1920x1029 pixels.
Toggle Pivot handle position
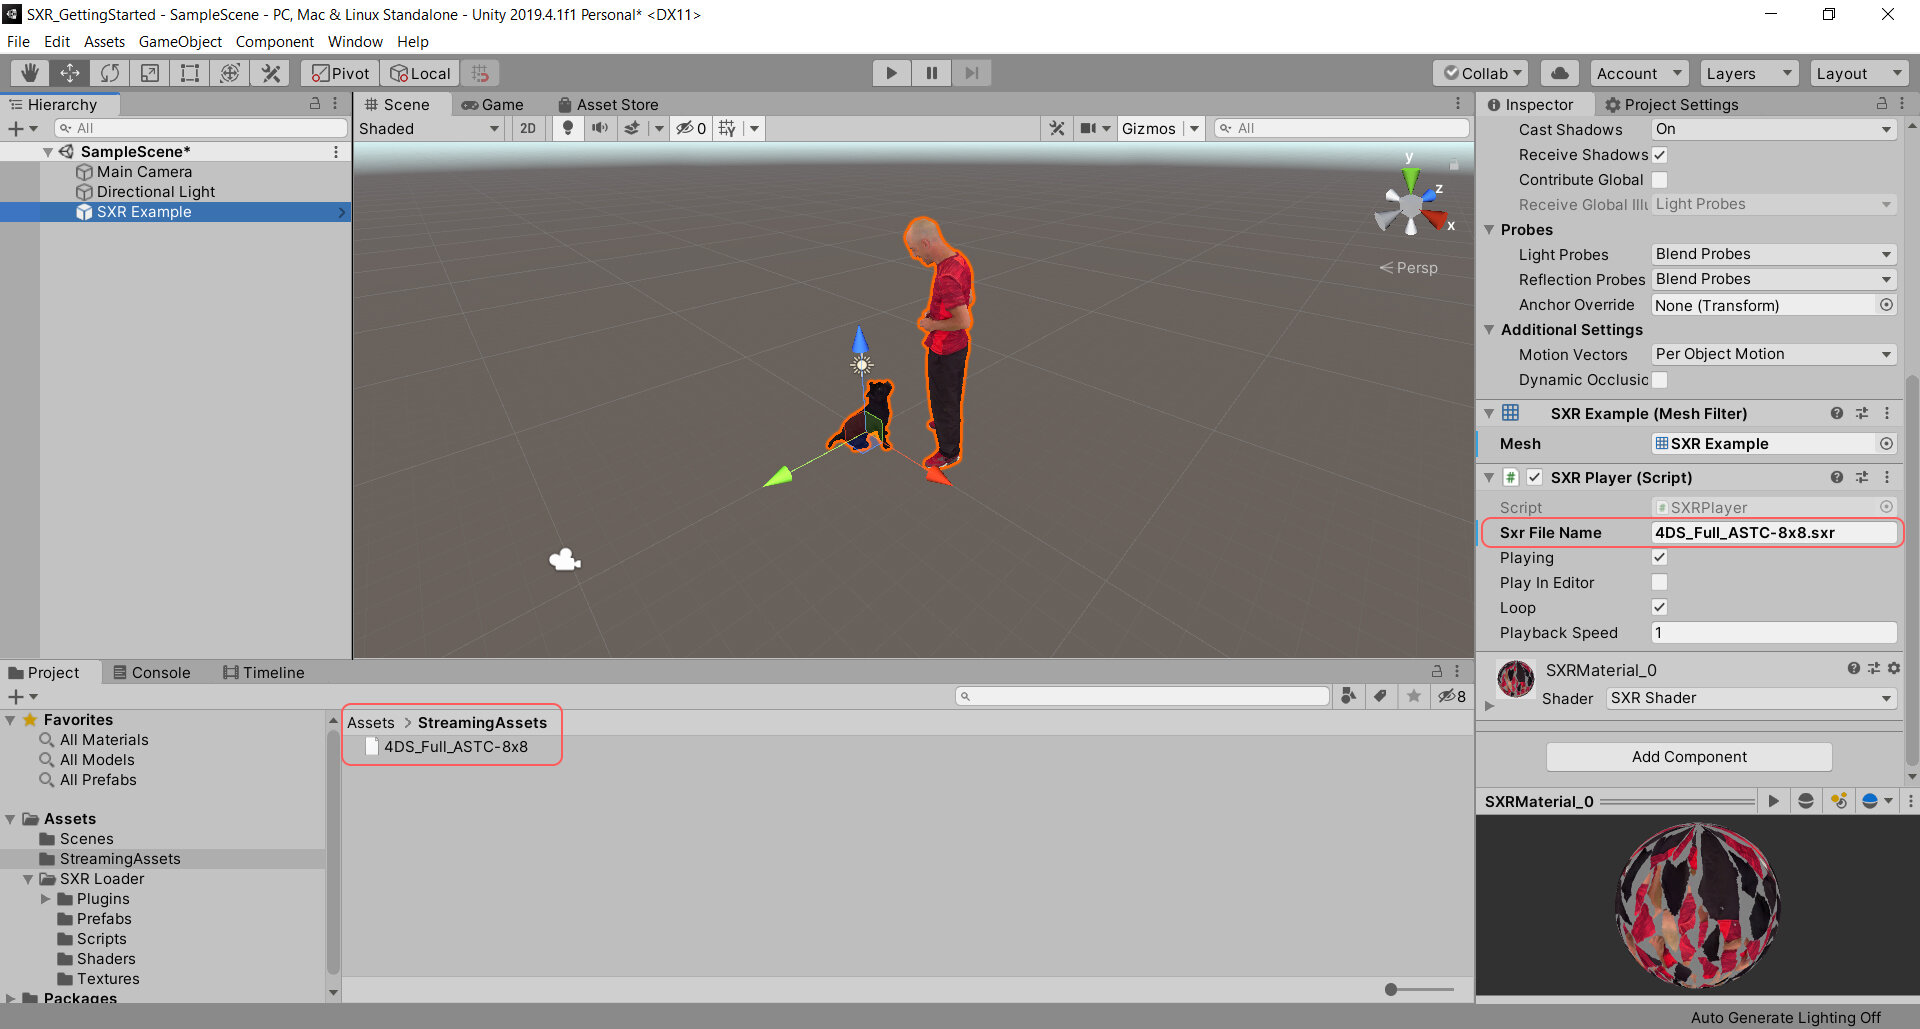coord(340,73)
